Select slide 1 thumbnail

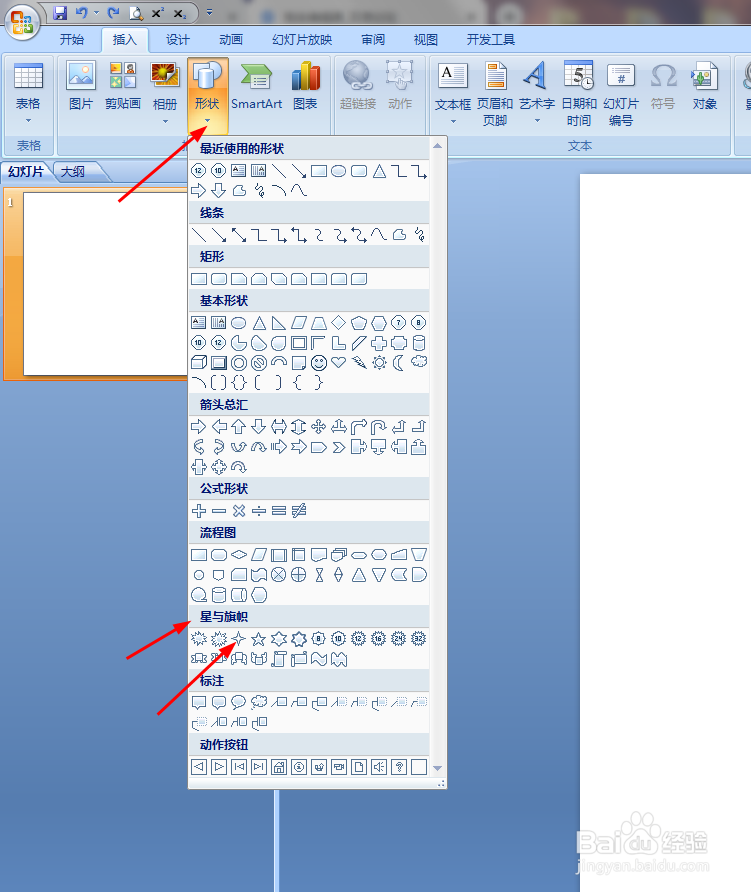pyautogui.click(x=105, y=284)
